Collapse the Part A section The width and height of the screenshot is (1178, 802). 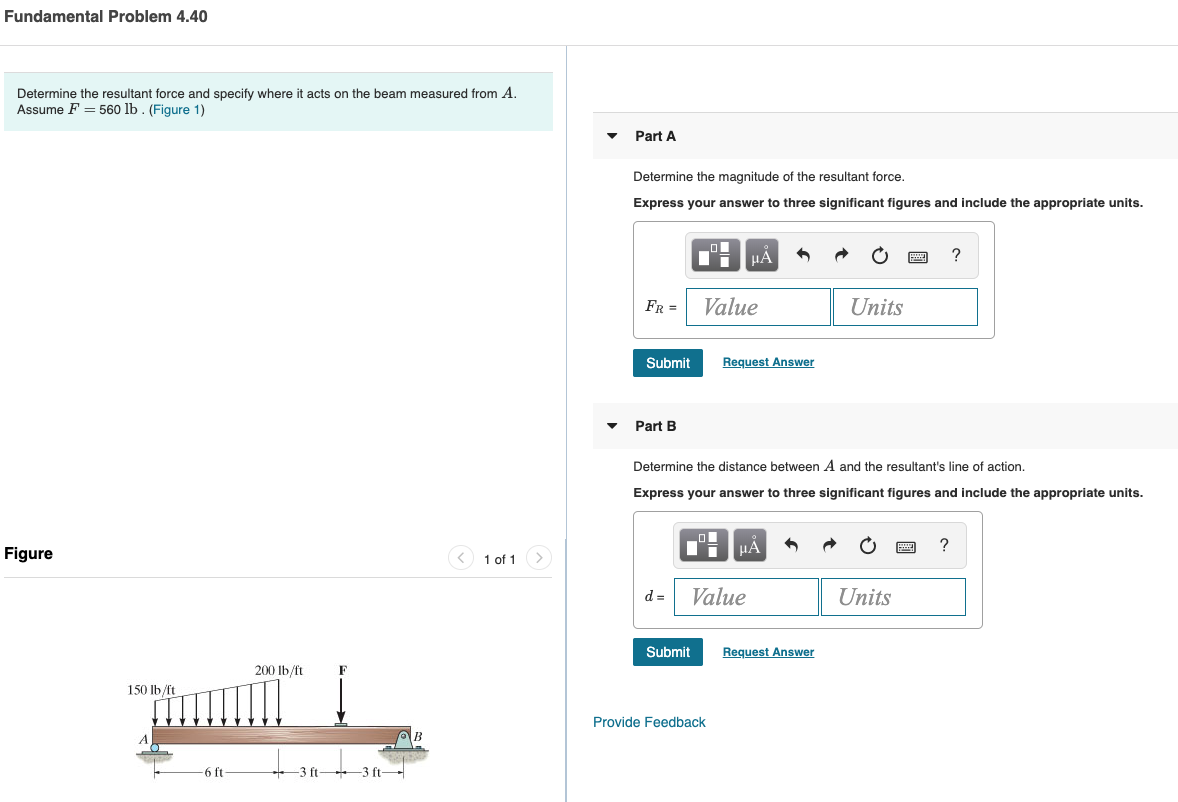(x=612, y=136)
